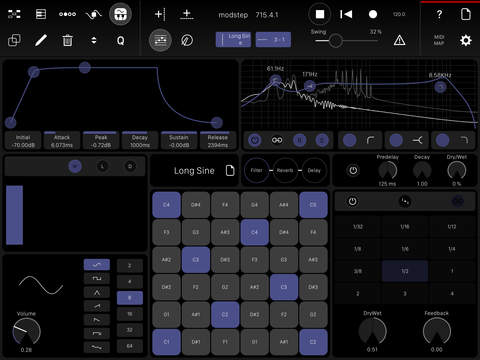
Task: Select the mid bell filter shape icon
Action: point(418,140)
